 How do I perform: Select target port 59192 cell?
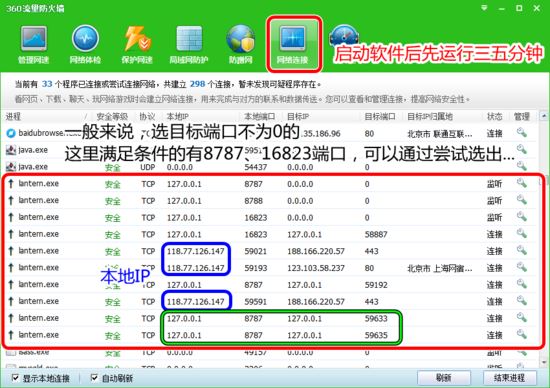click(x=376, y=285)
